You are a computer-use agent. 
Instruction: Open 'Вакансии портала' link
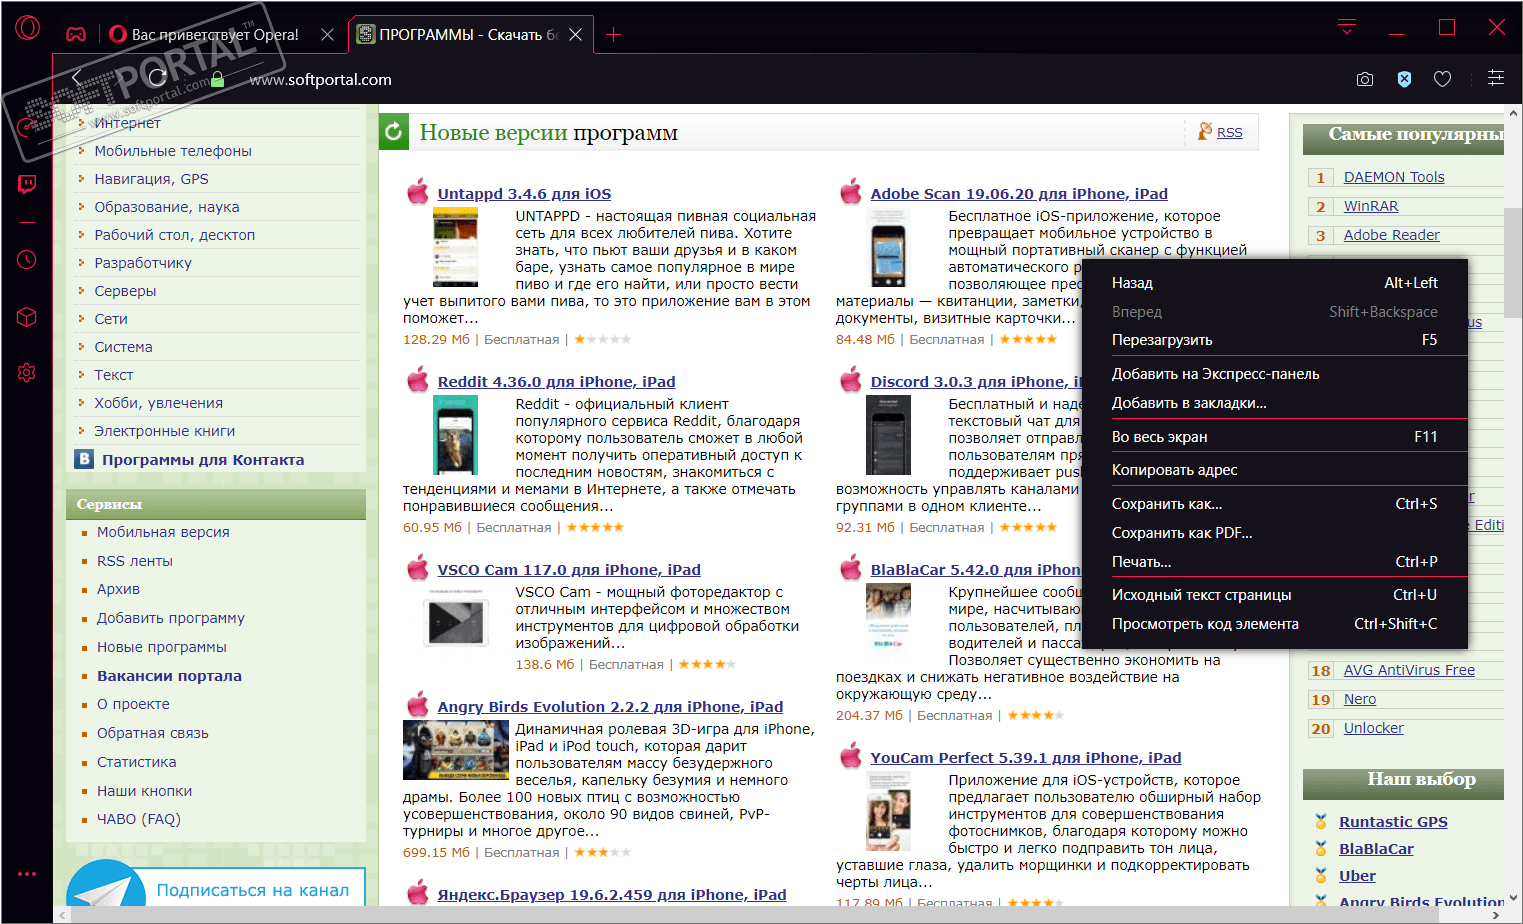169,676
